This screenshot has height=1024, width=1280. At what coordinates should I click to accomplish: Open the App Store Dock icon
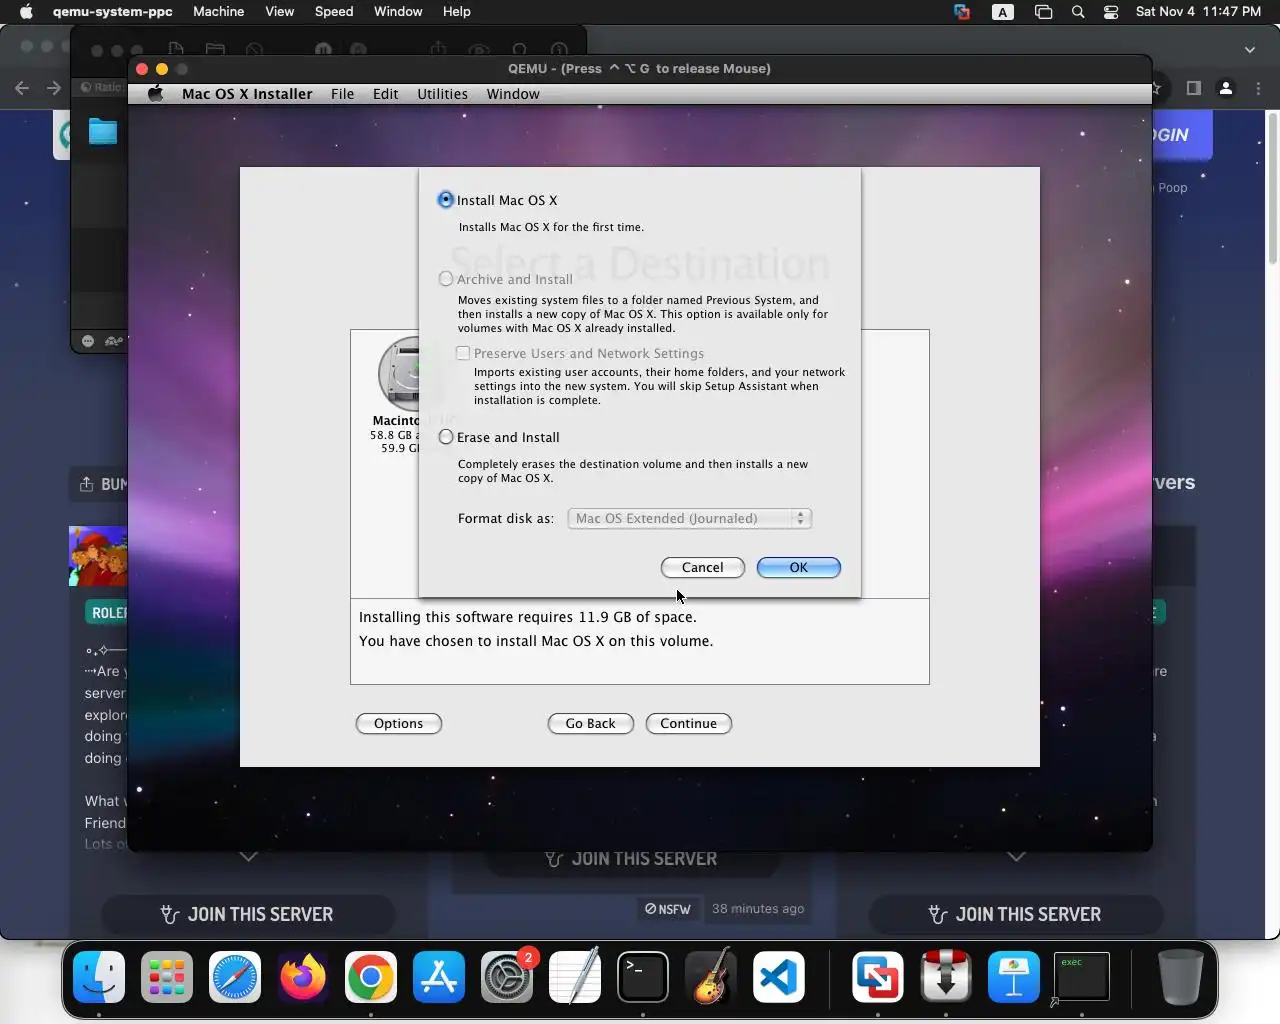[439, 977]
